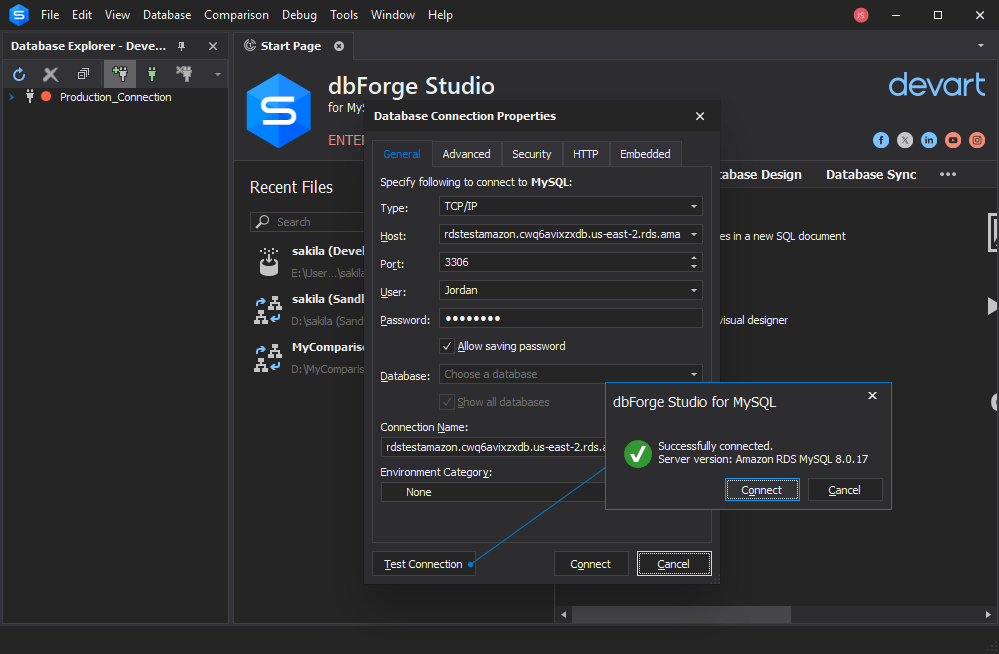Enable Show all databases
Image resolution: width=999 pixels, height=654 pixels.
coord(447,402)
